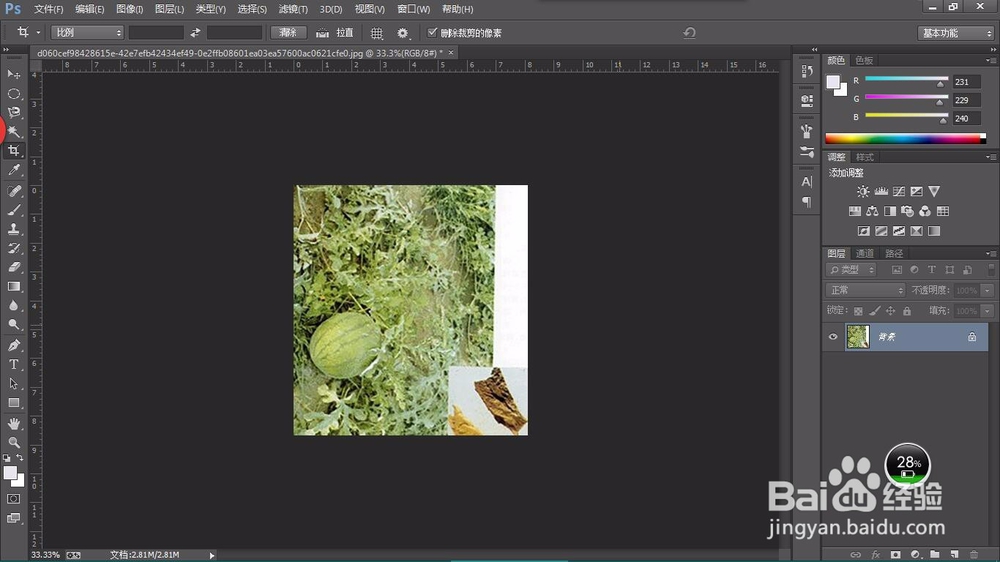Click the Clear button in options bar
The width and height of the screenshot is (1000, 562).
click(x=288, y=32)
